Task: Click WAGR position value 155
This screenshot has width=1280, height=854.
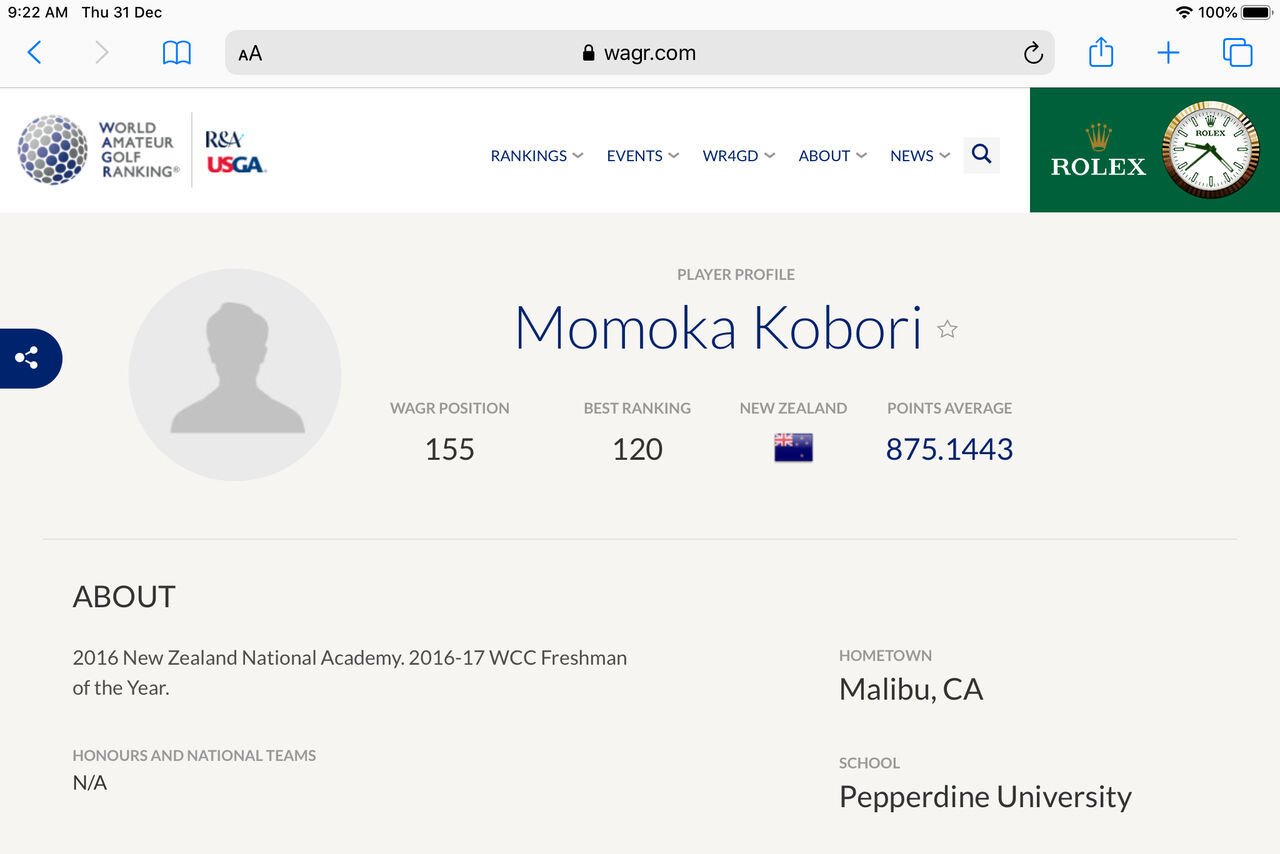Action: (x=449, y=449)
